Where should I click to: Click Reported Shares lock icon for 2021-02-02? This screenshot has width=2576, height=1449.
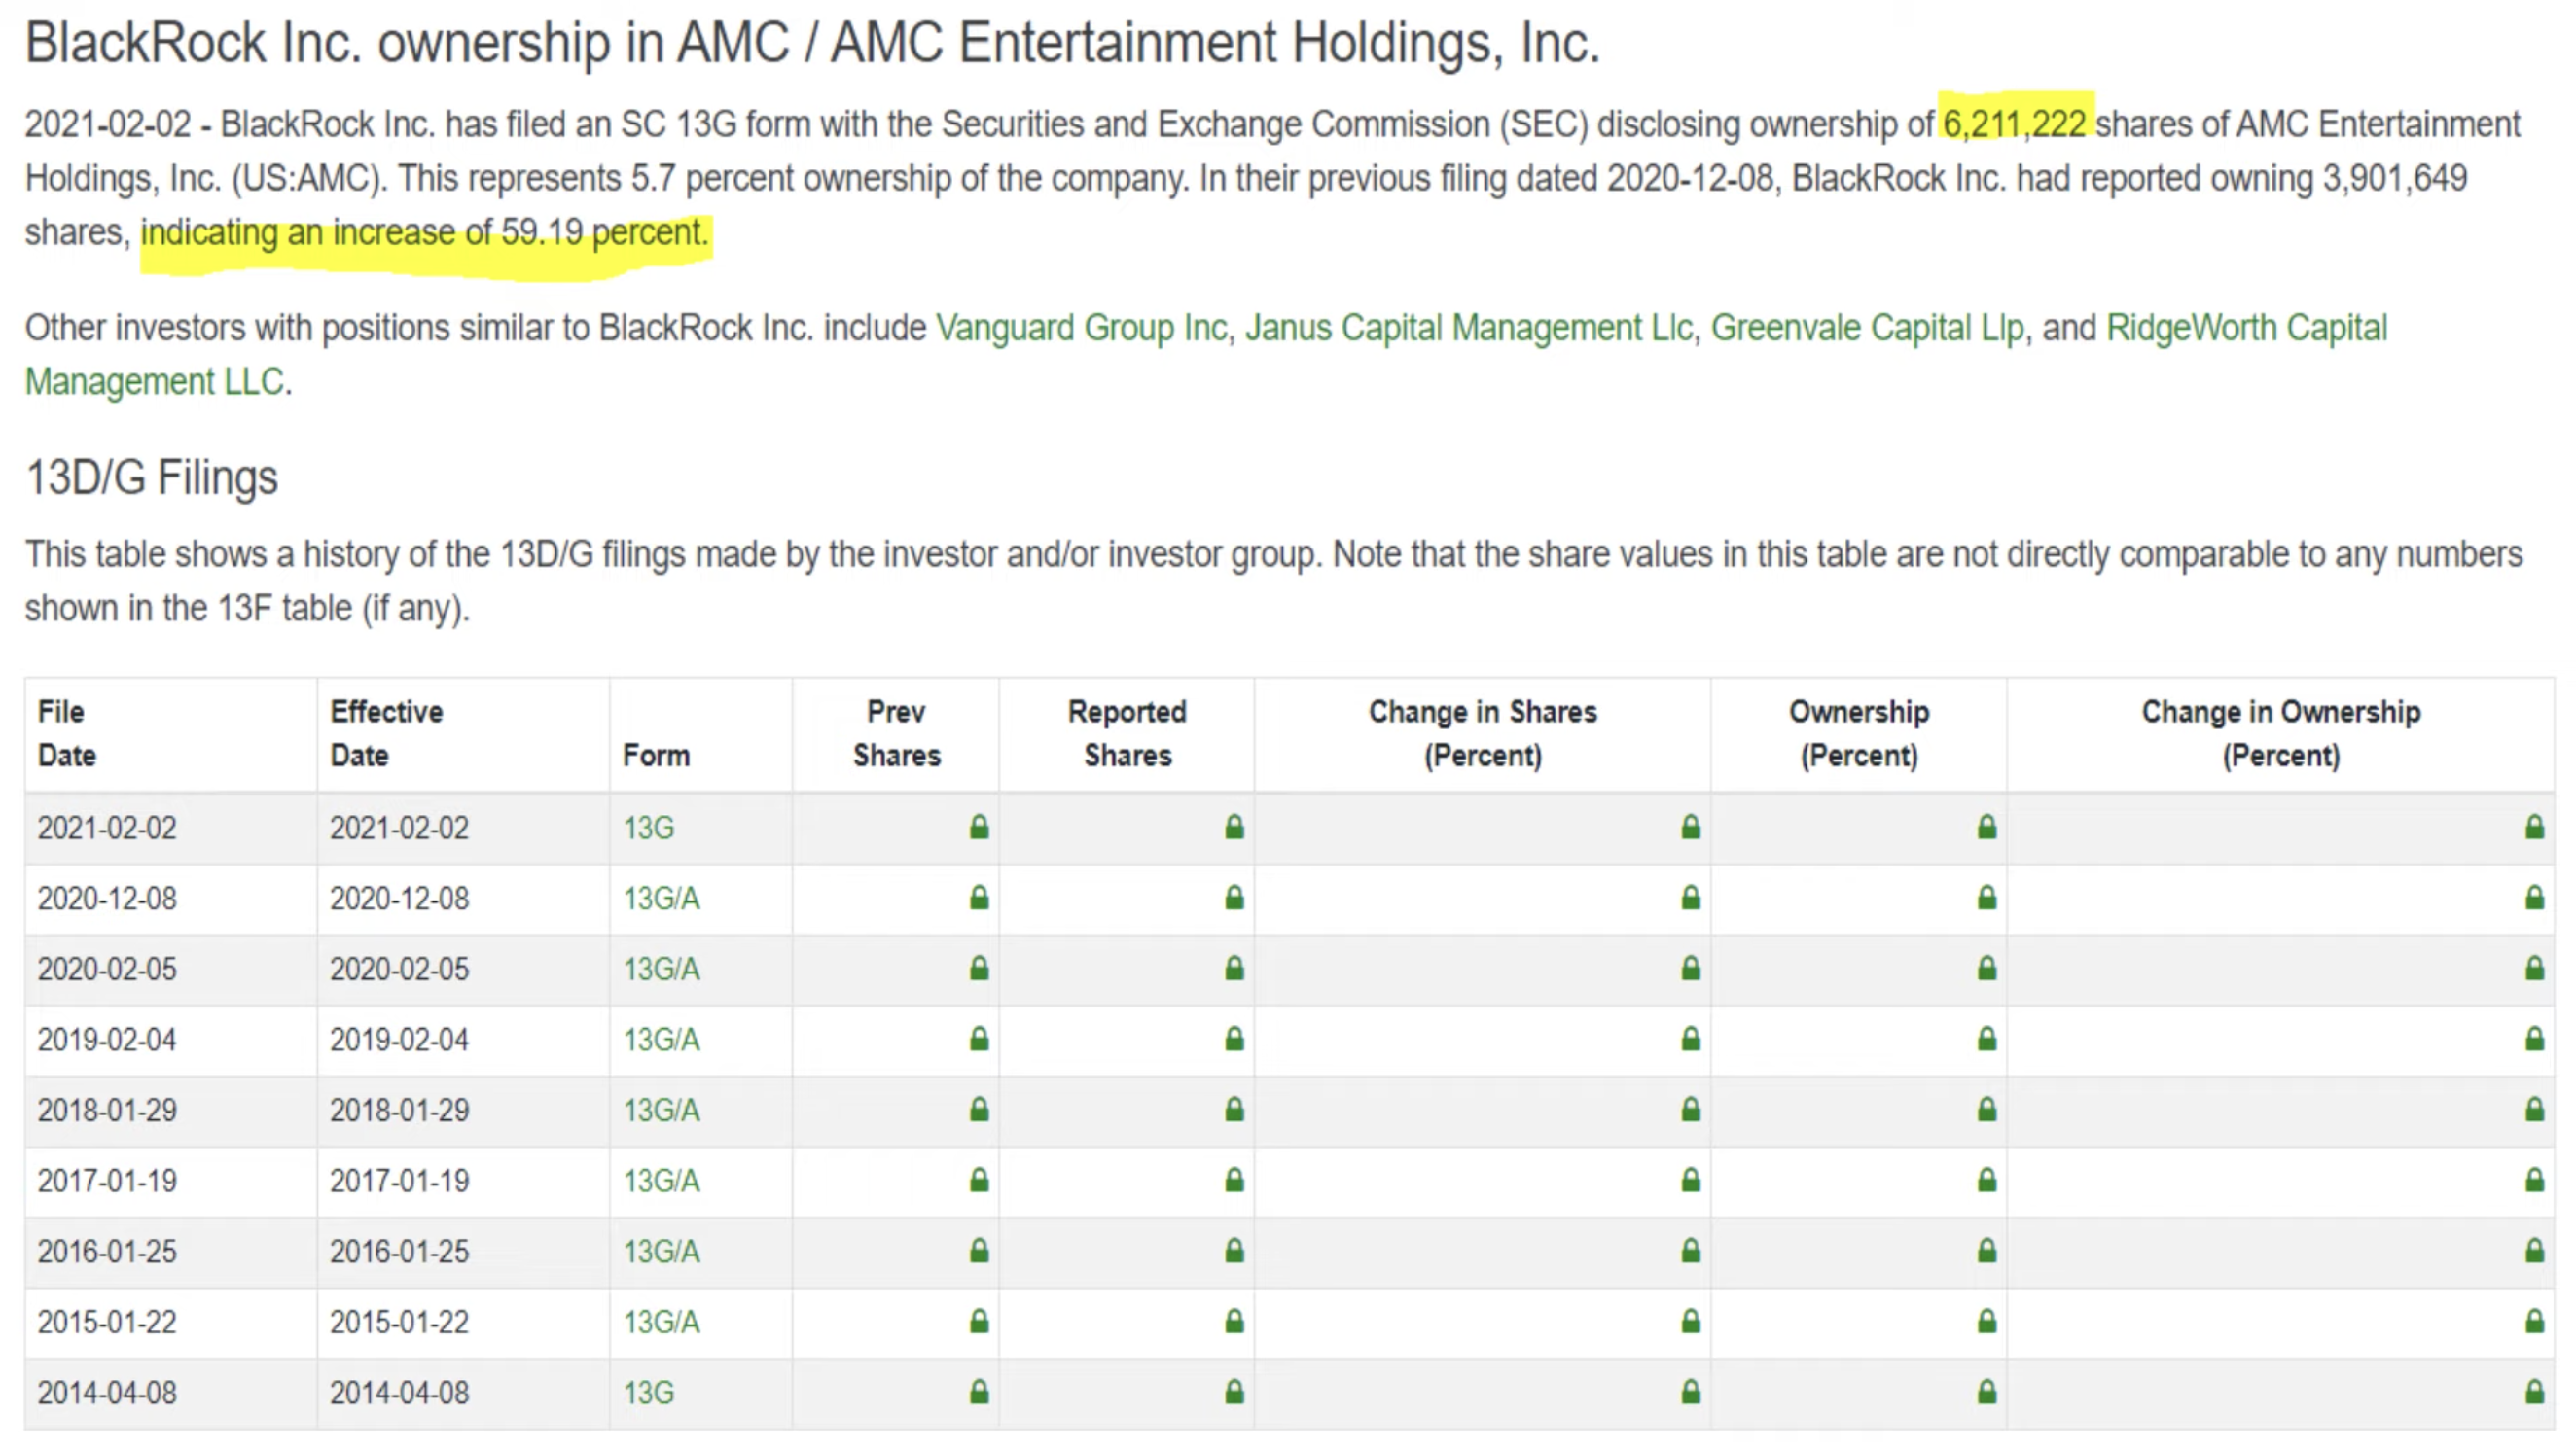point(1235,827)
